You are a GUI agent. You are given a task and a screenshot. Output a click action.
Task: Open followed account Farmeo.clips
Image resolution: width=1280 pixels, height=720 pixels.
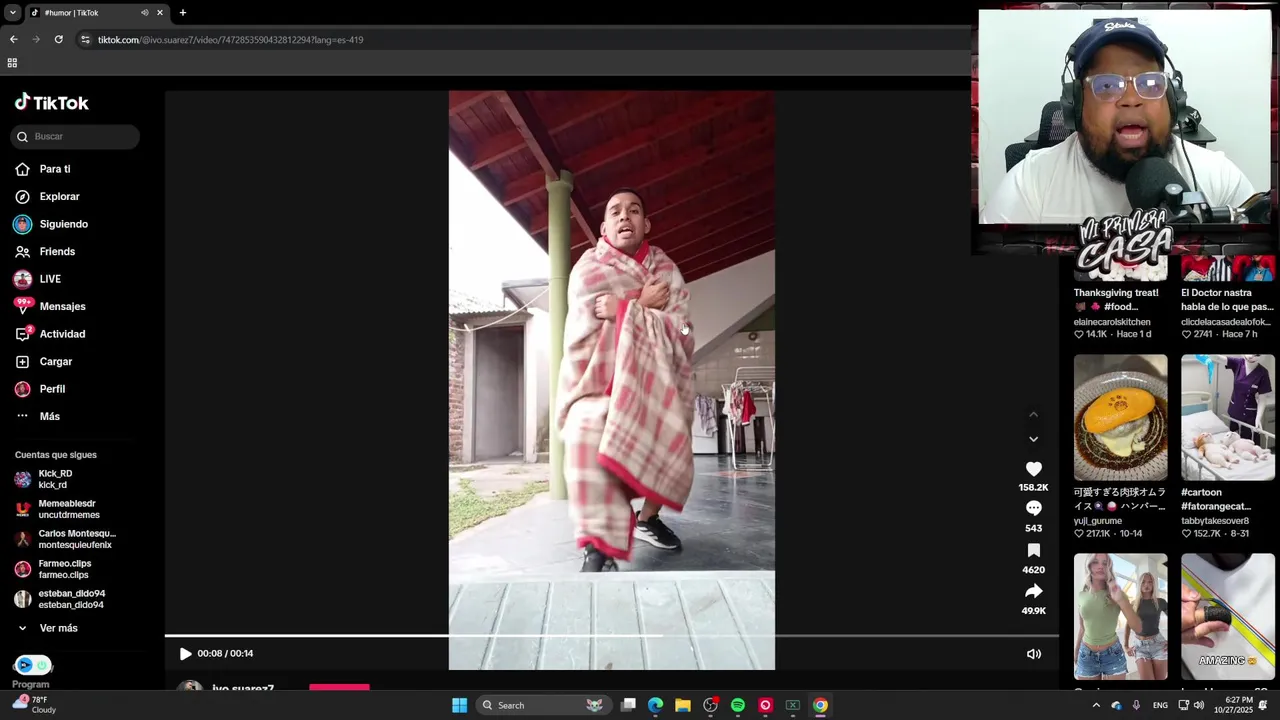point(53,569)
